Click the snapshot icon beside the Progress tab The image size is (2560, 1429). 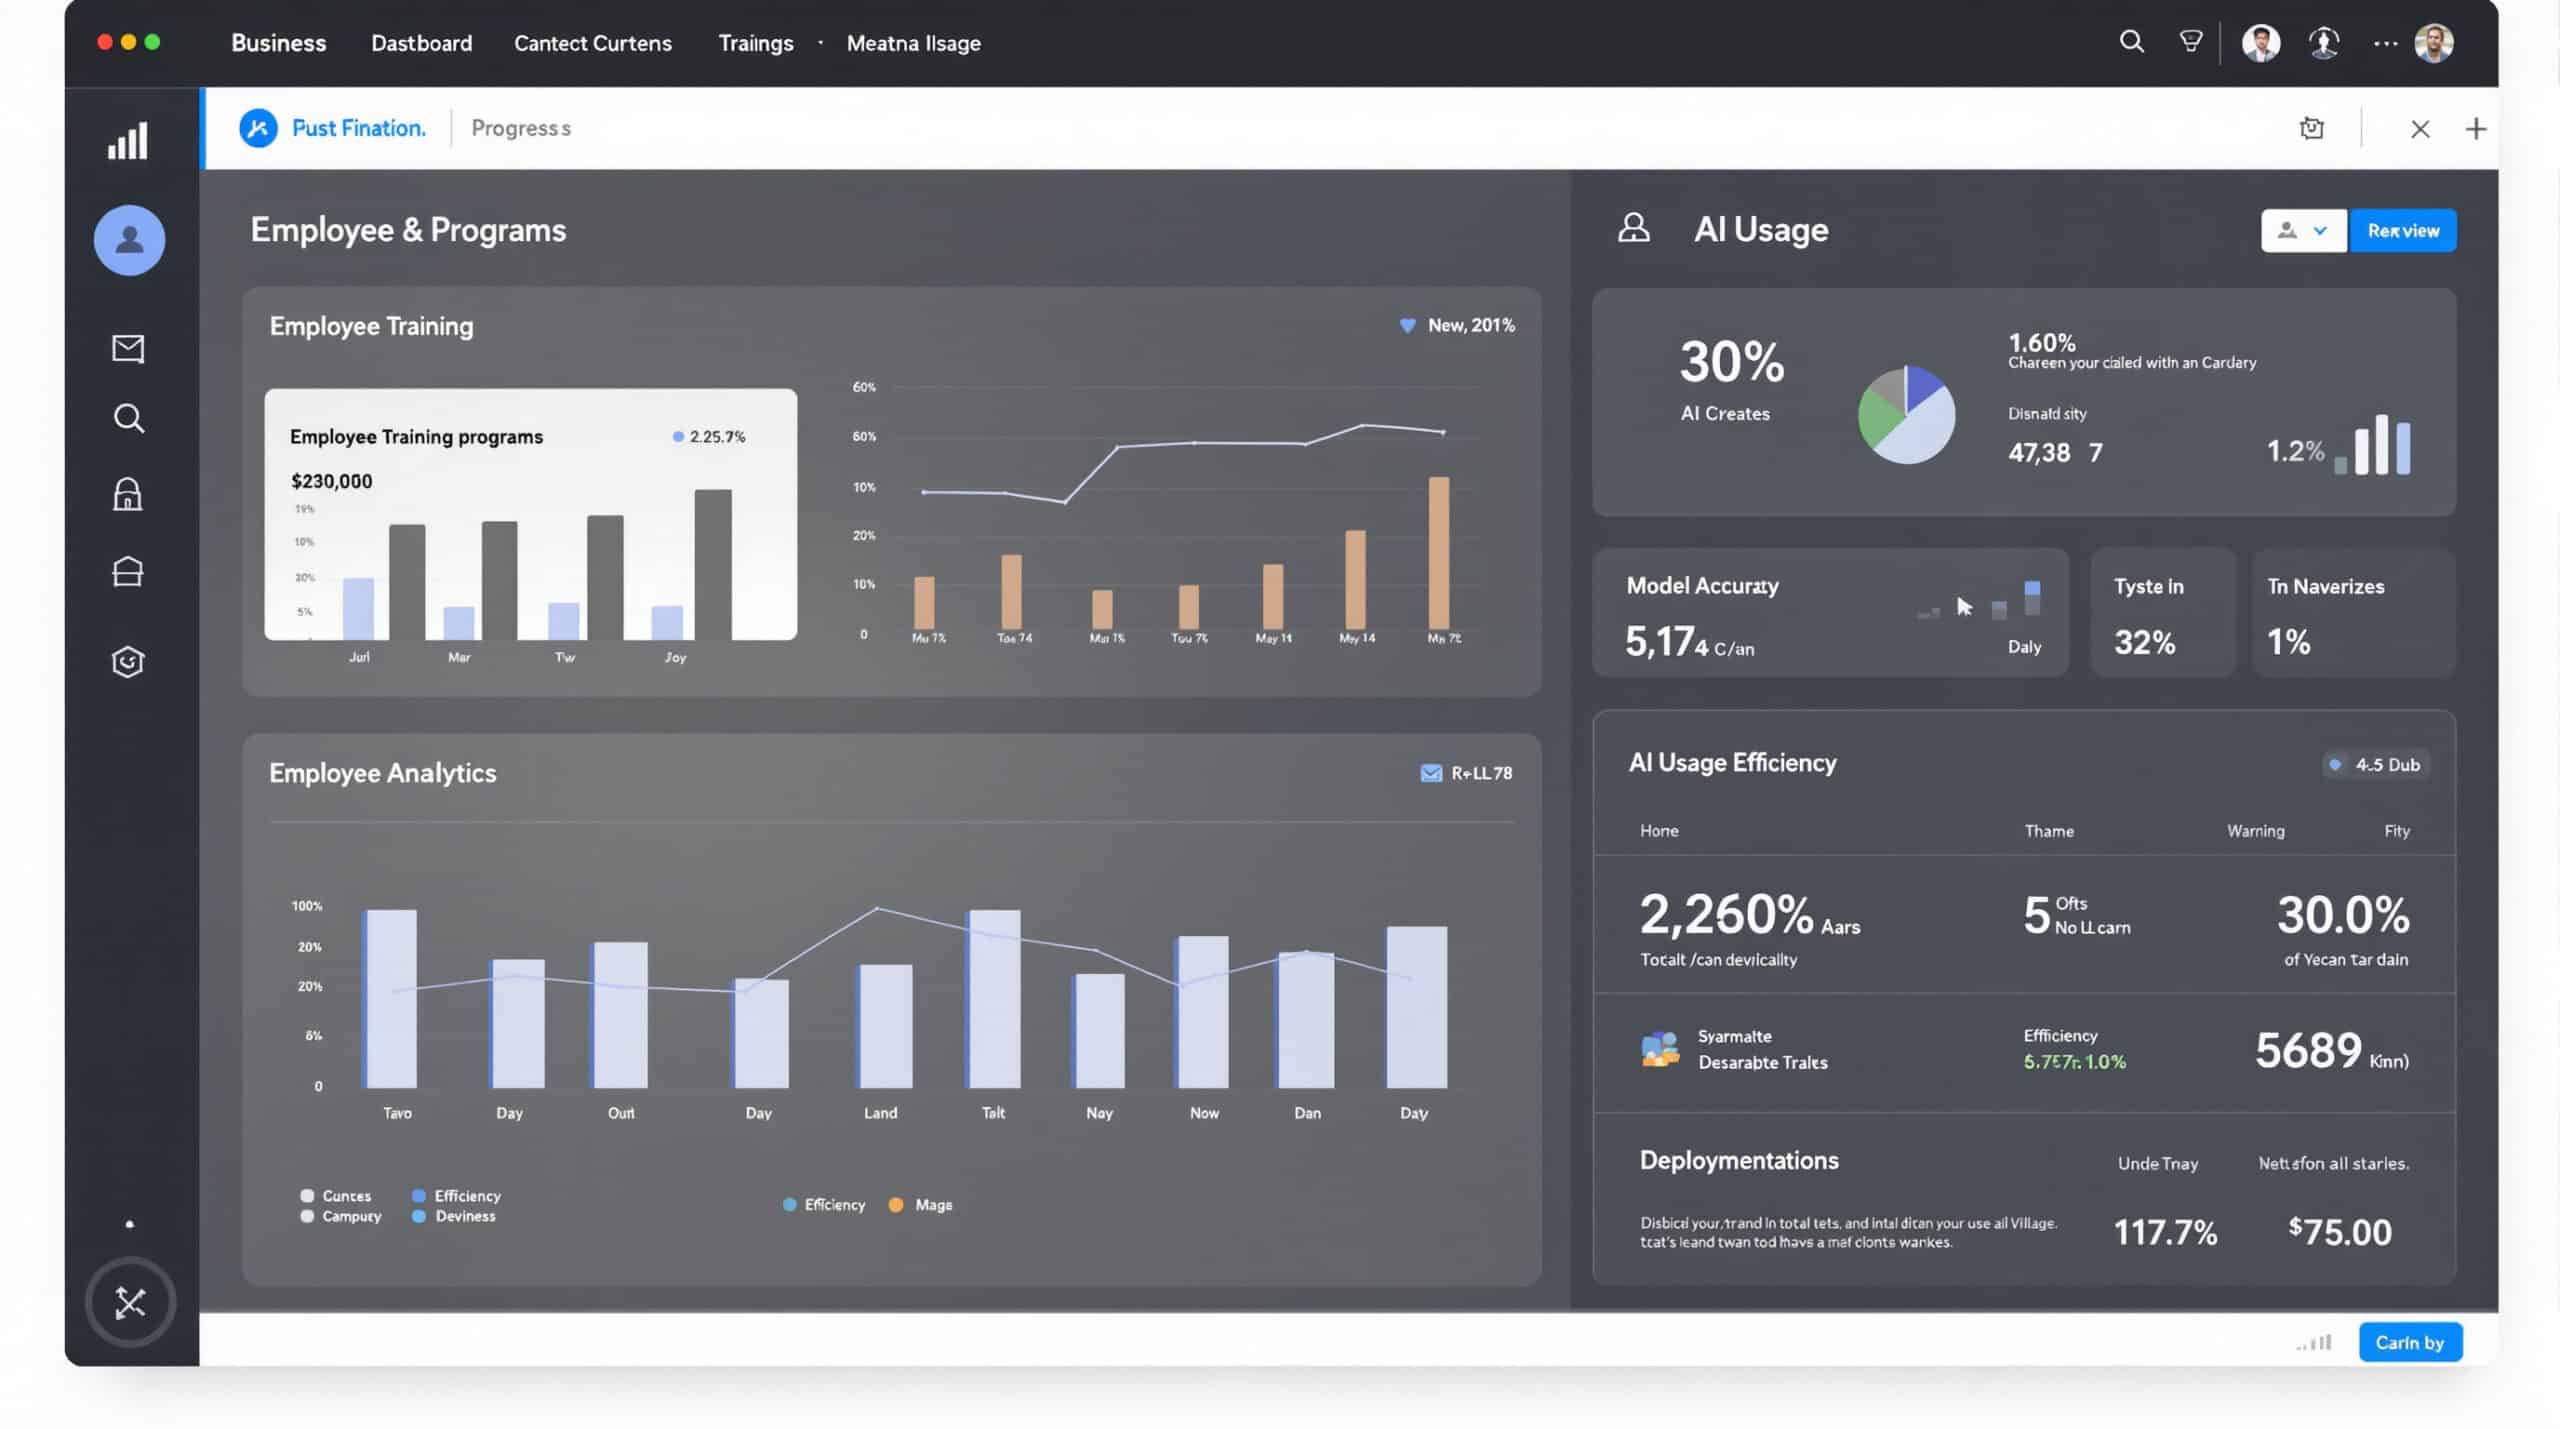coord(2311,128)
